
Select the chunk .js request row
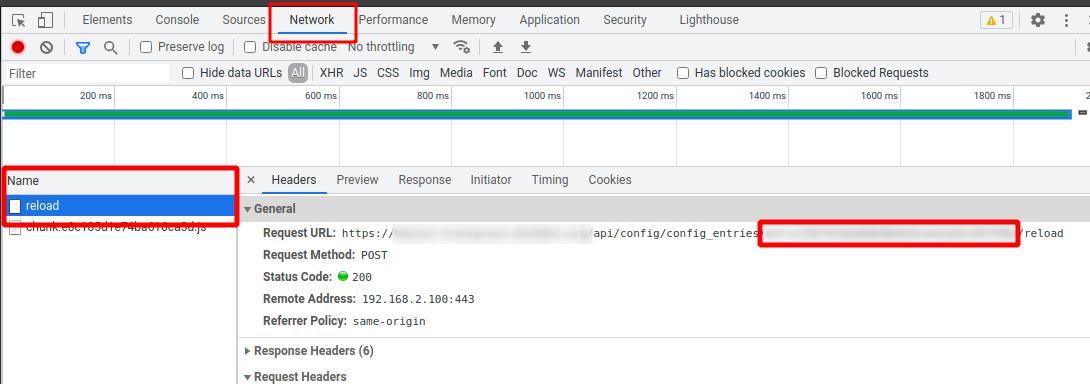(x=118, y=227)
